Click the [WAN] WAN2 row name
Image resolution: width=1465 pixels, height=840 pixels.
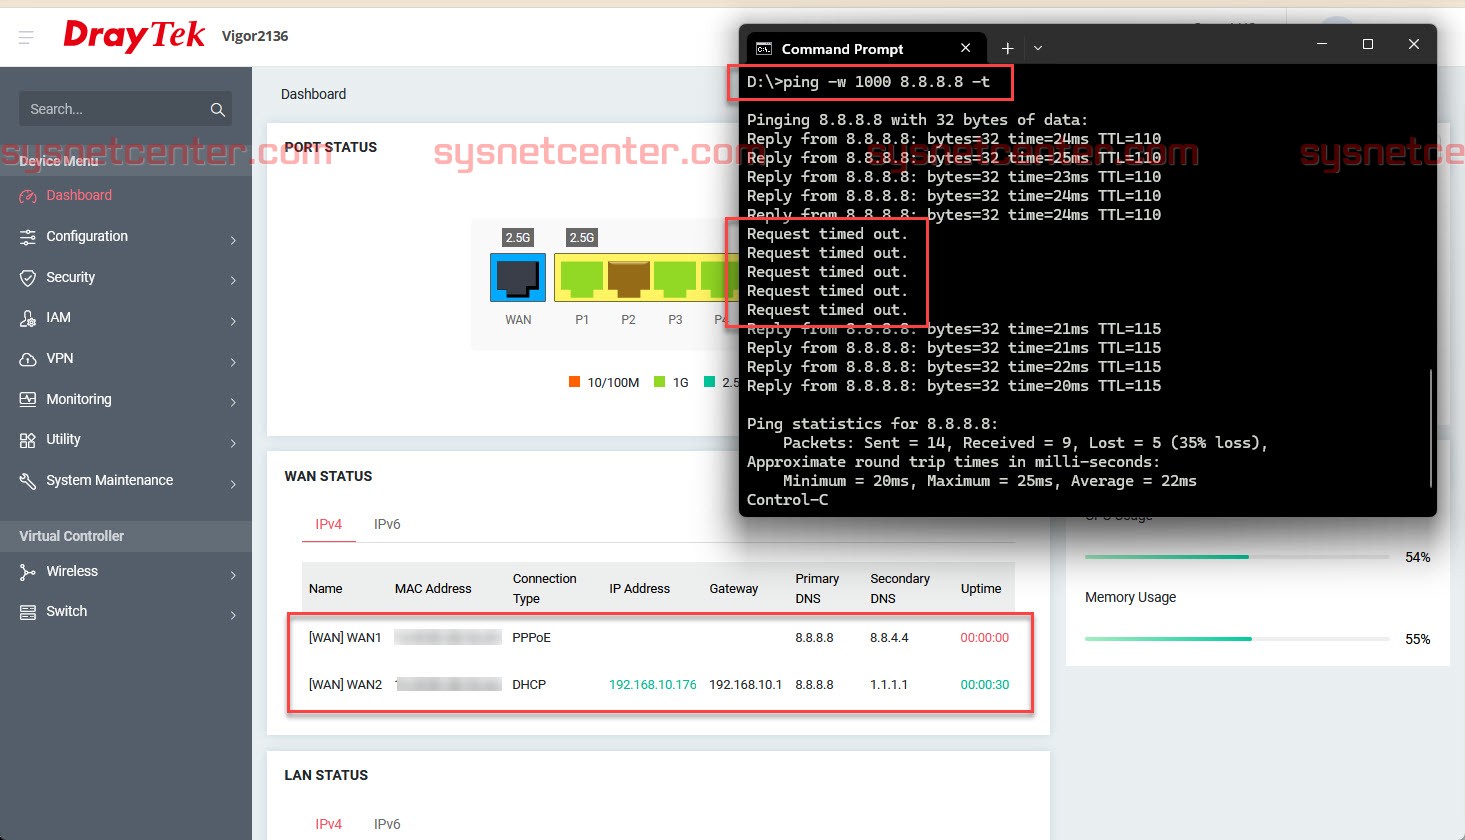(x=345, y=685)
